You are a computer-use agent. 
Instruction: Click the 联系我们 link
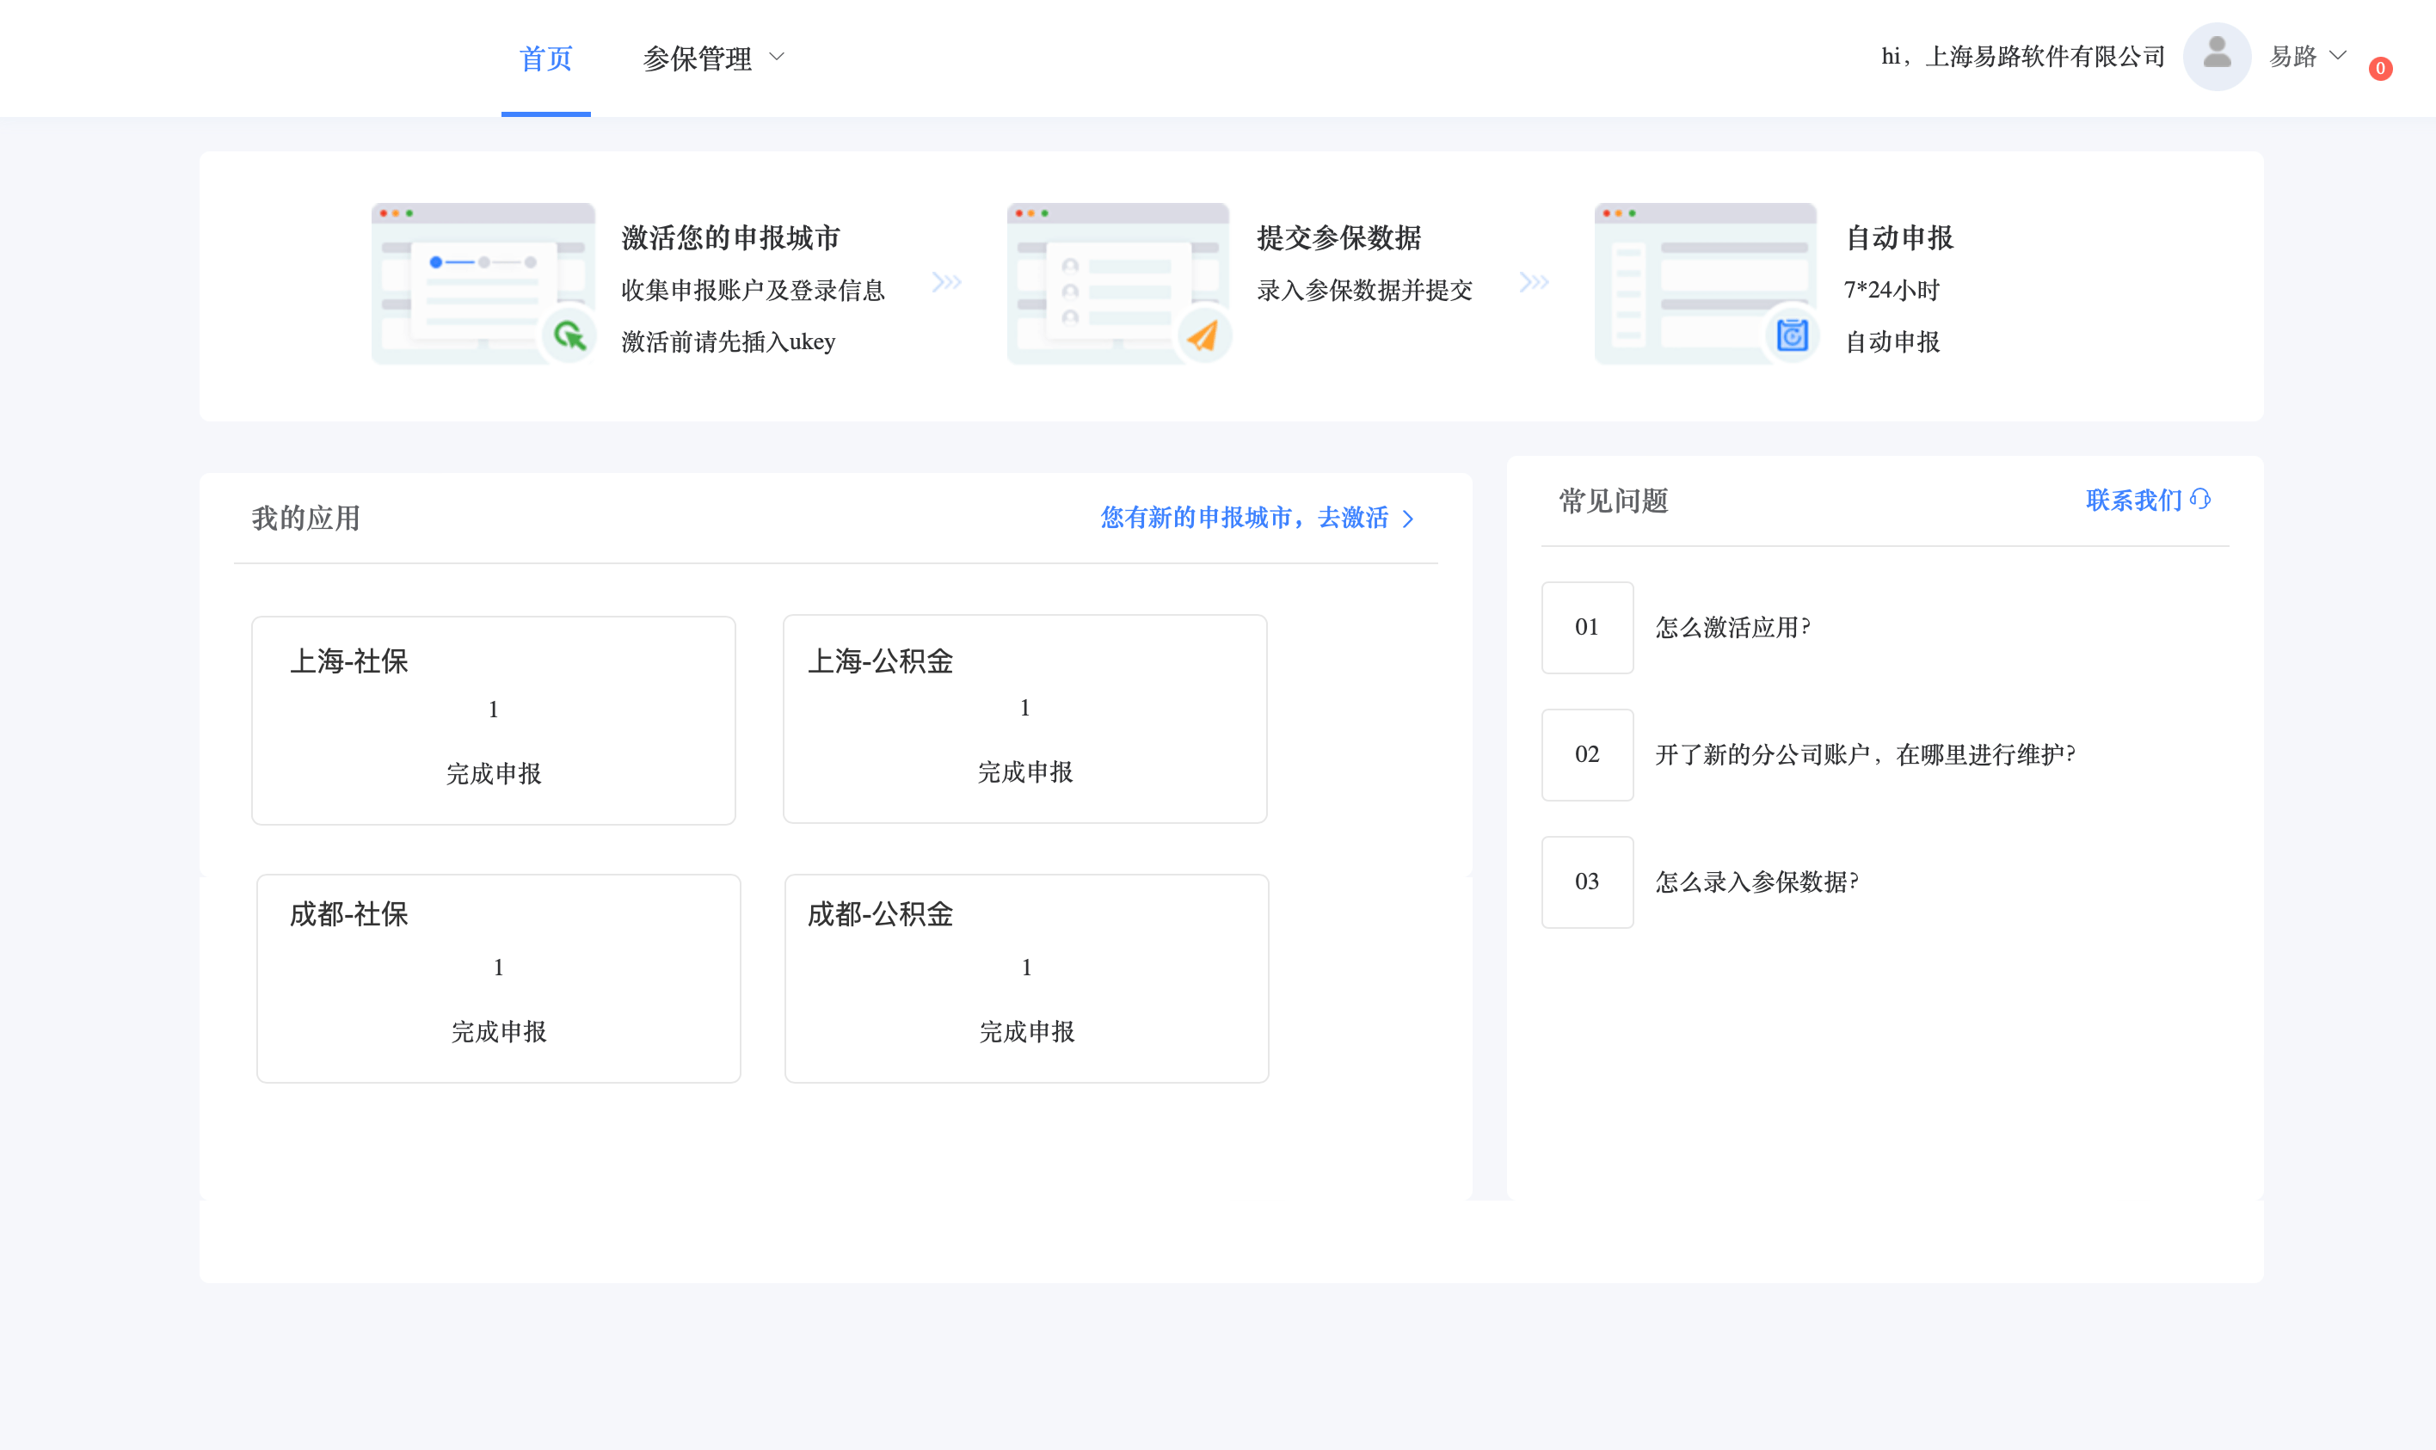[2133, 500]
